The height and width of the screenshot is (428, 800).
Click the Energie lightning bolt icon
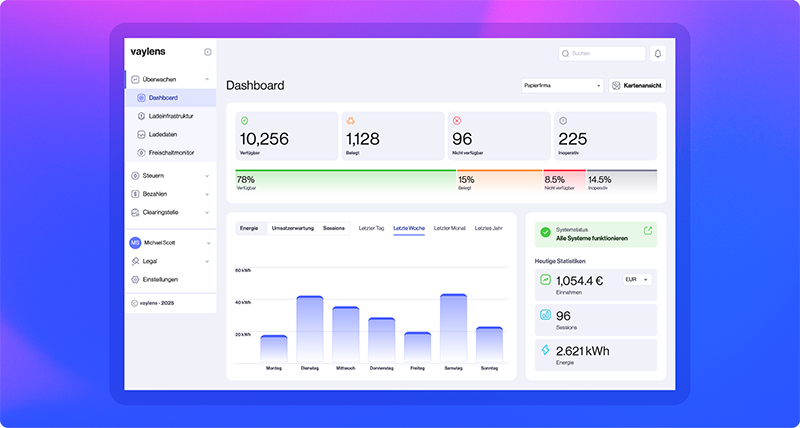coord(545,350)
